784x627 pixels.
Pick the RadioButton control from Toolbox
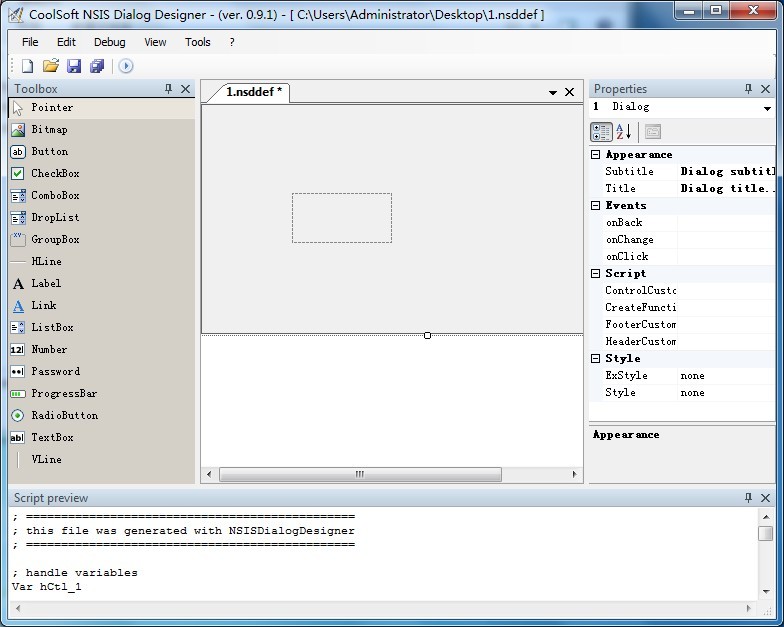click(x=64, y=416)
